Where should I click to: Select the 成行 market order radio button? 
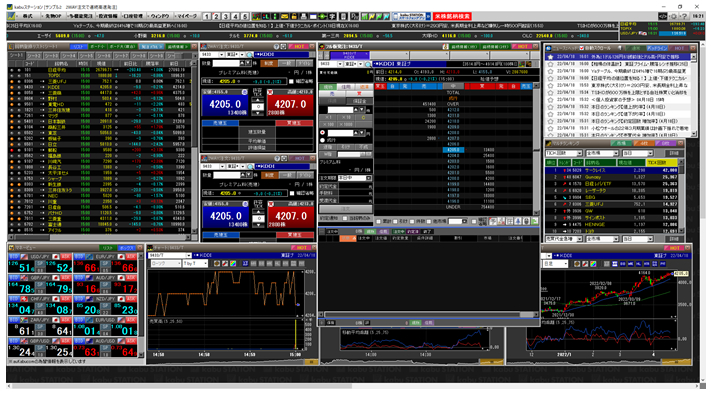(x=322, y=140)
